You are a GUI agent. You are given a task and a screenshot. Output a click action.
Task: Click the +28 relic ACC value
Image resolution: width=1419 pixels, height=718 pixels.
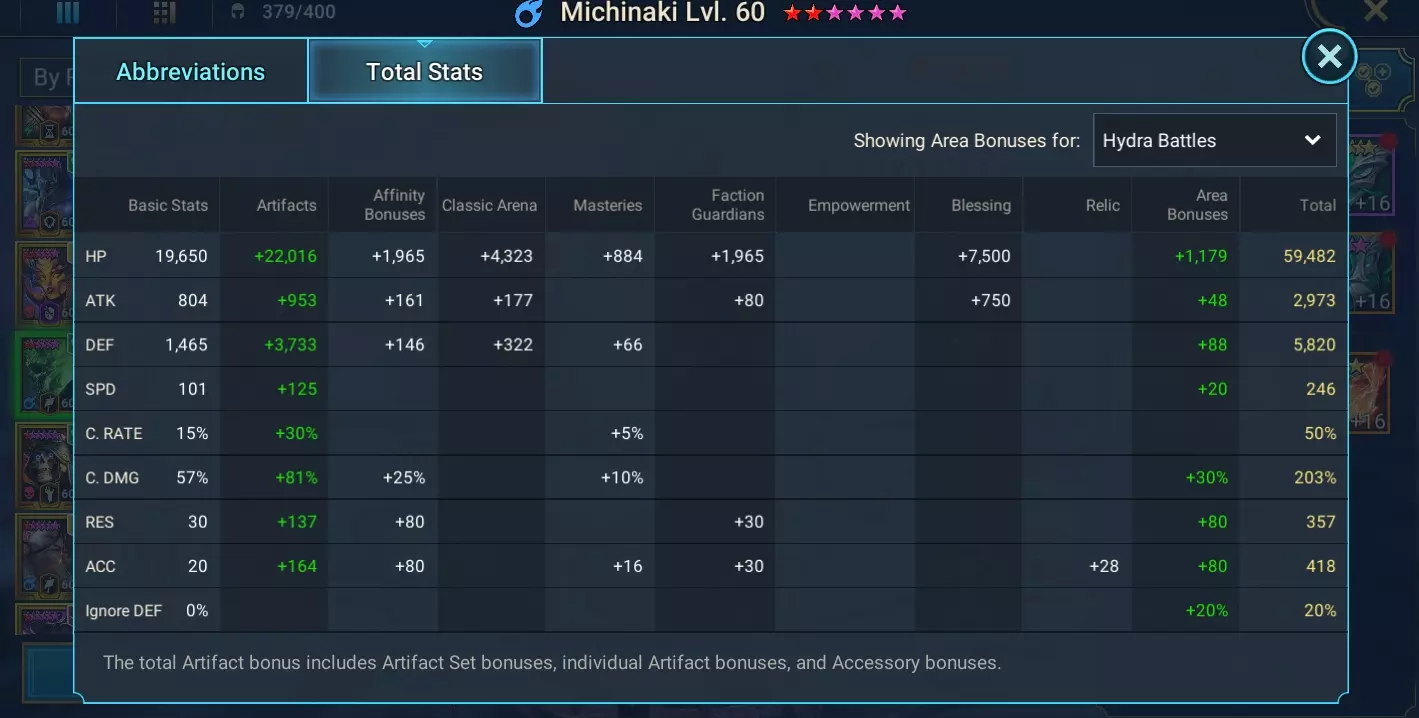pos(1104,566)
